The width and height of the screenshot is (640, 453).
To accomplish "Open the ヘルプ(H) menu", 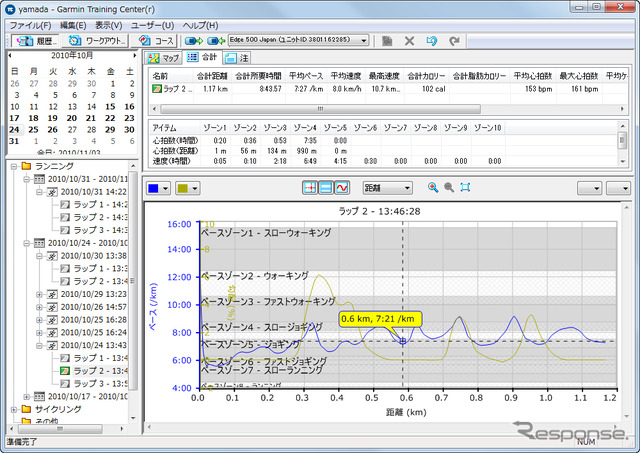I will click(200, 25).
